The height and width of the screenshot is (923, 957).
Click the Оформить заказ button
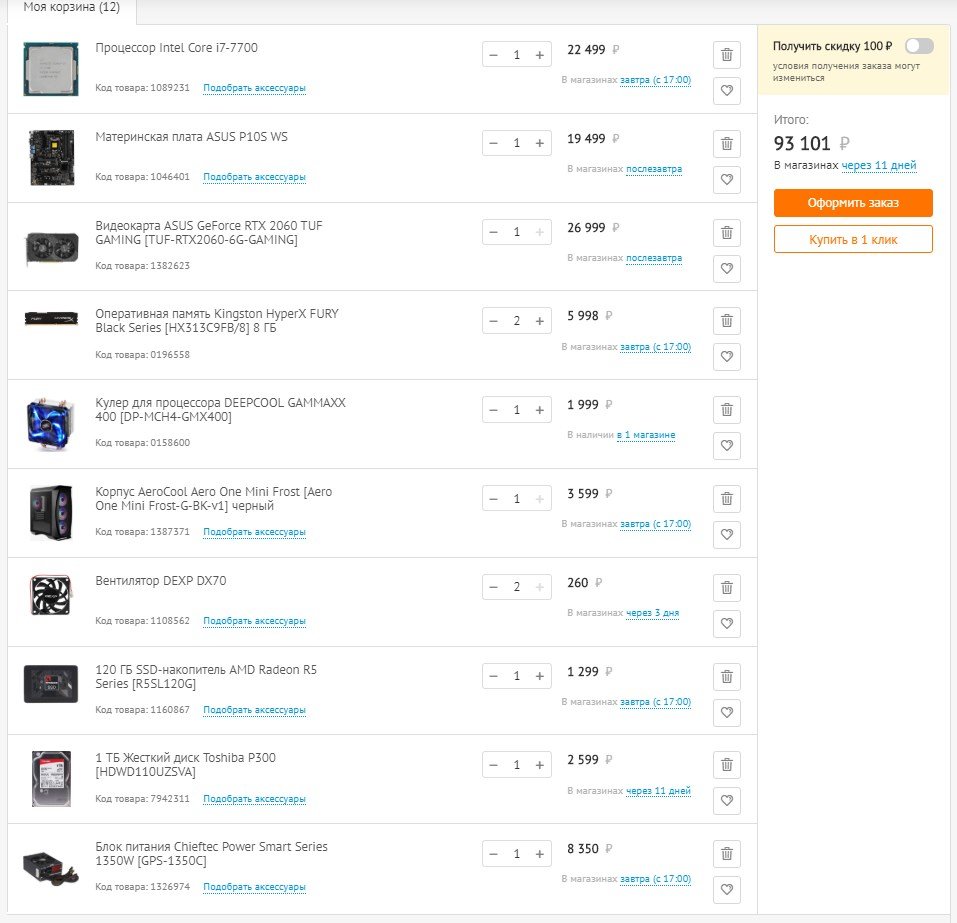[853, 203]
